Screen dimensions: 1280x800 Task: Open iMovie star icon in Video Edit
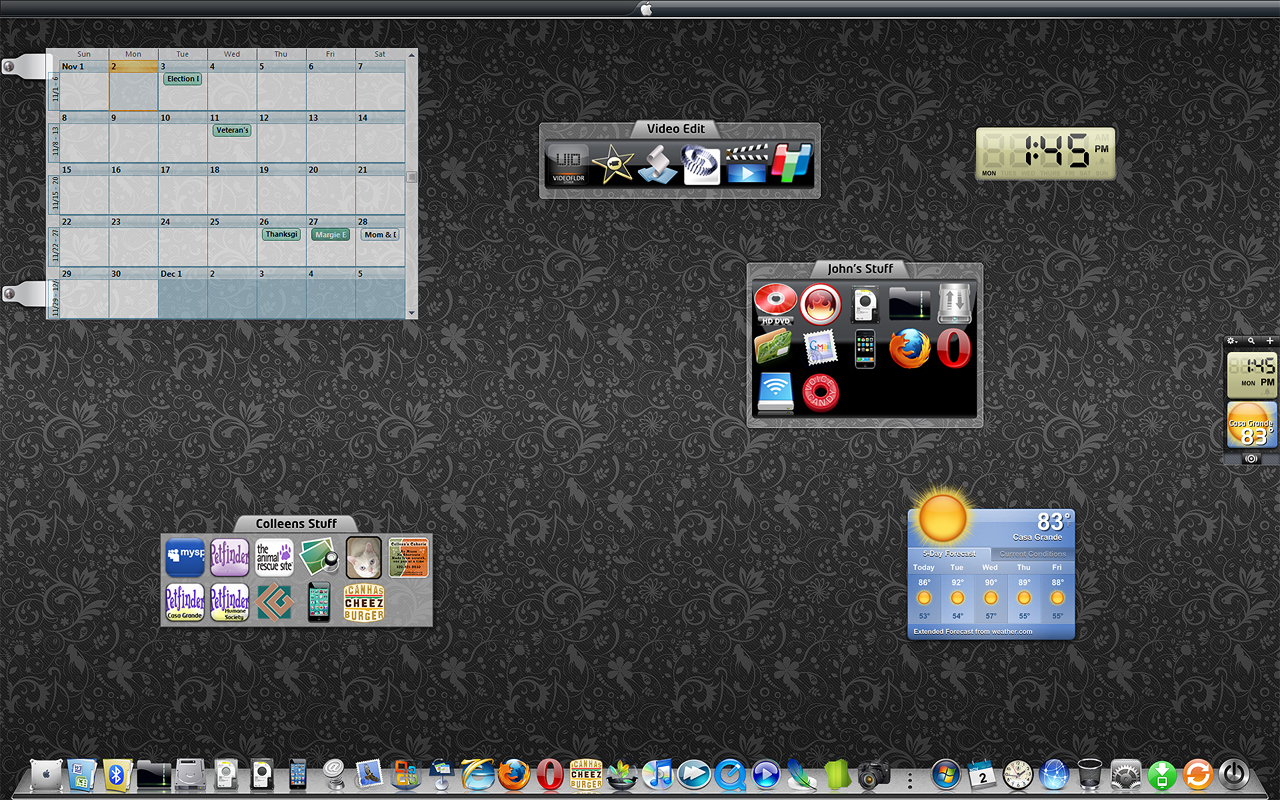point(612,164)
